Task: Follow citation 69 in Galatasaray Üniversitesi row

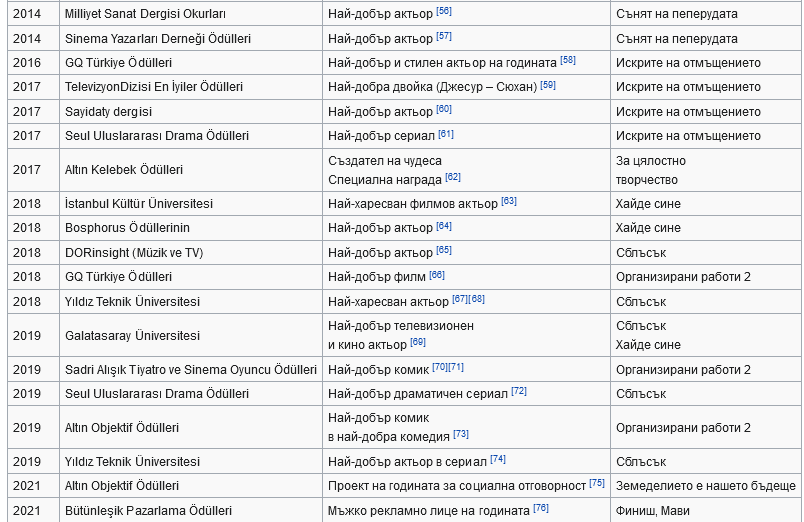Action: 418,342
